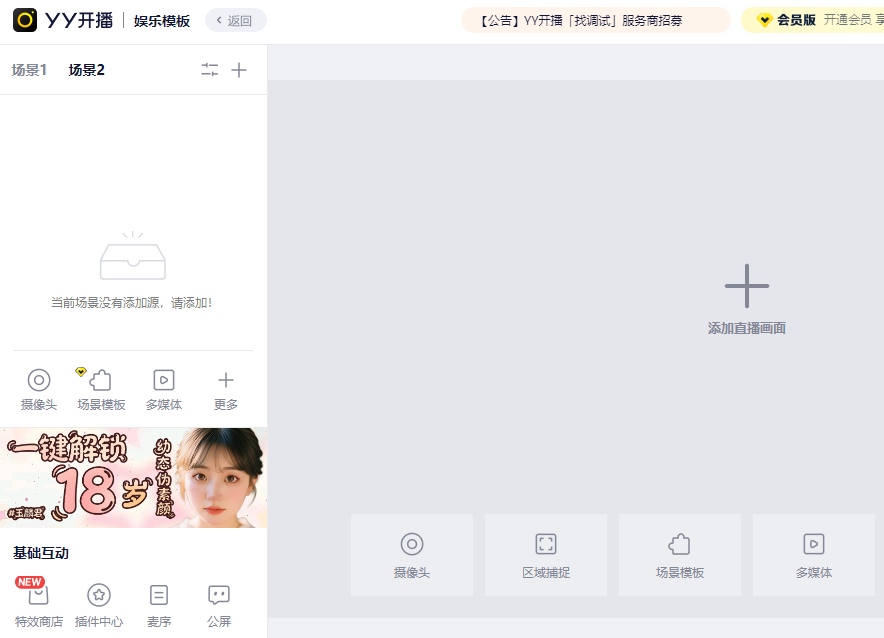The width and height of the screenshot is (884, 638).
Task: Open the scene adjustment settings icon
Action: pos(209,69)
